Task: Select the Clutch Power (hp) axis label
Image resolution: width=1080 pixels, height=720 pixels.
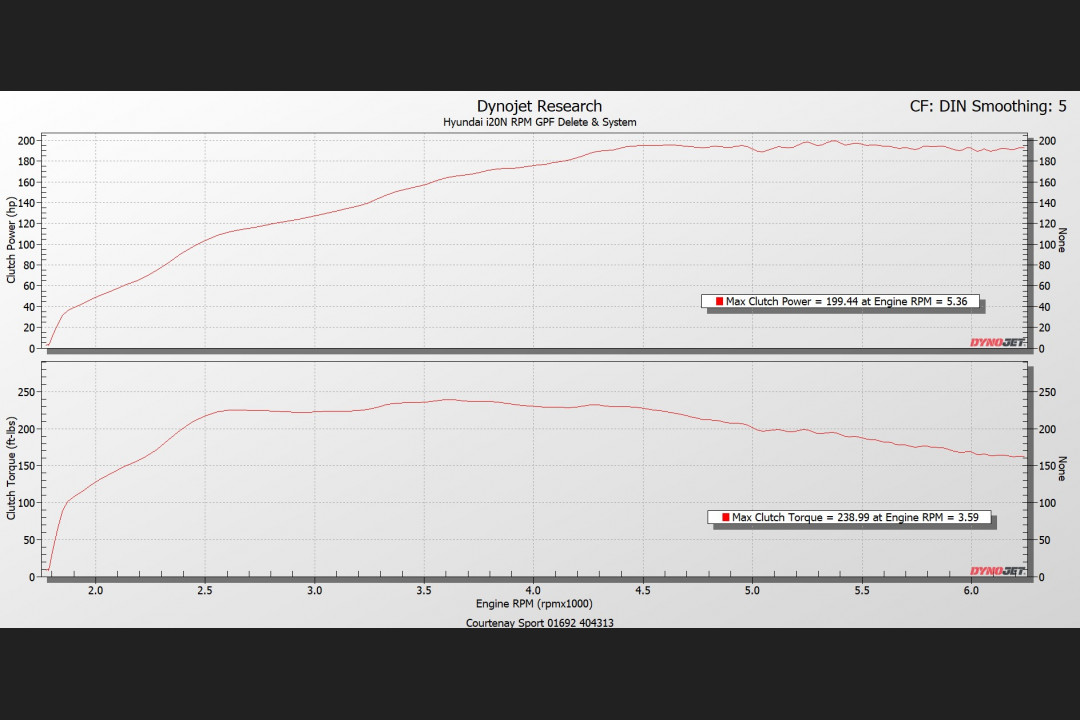Action: coord(11,240)
